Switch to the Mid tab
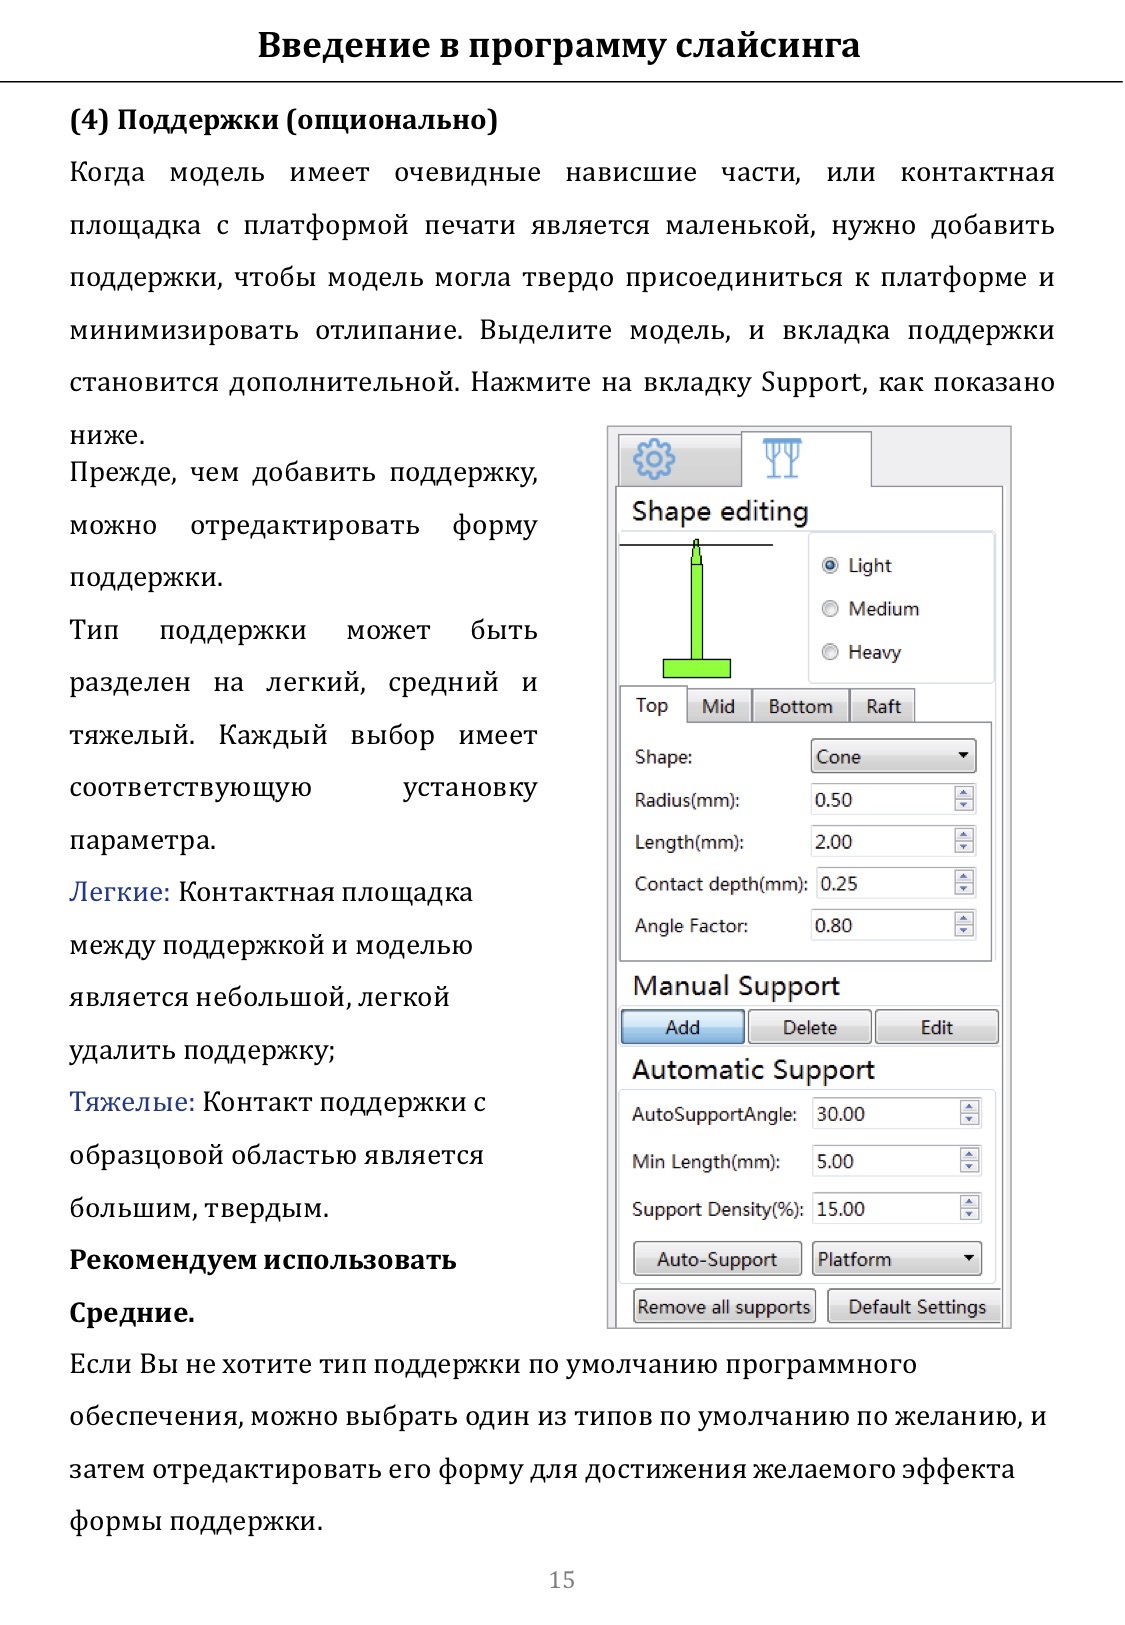Image resolution: width=1125 pixels, height=1625 pixels. (719, 706)
